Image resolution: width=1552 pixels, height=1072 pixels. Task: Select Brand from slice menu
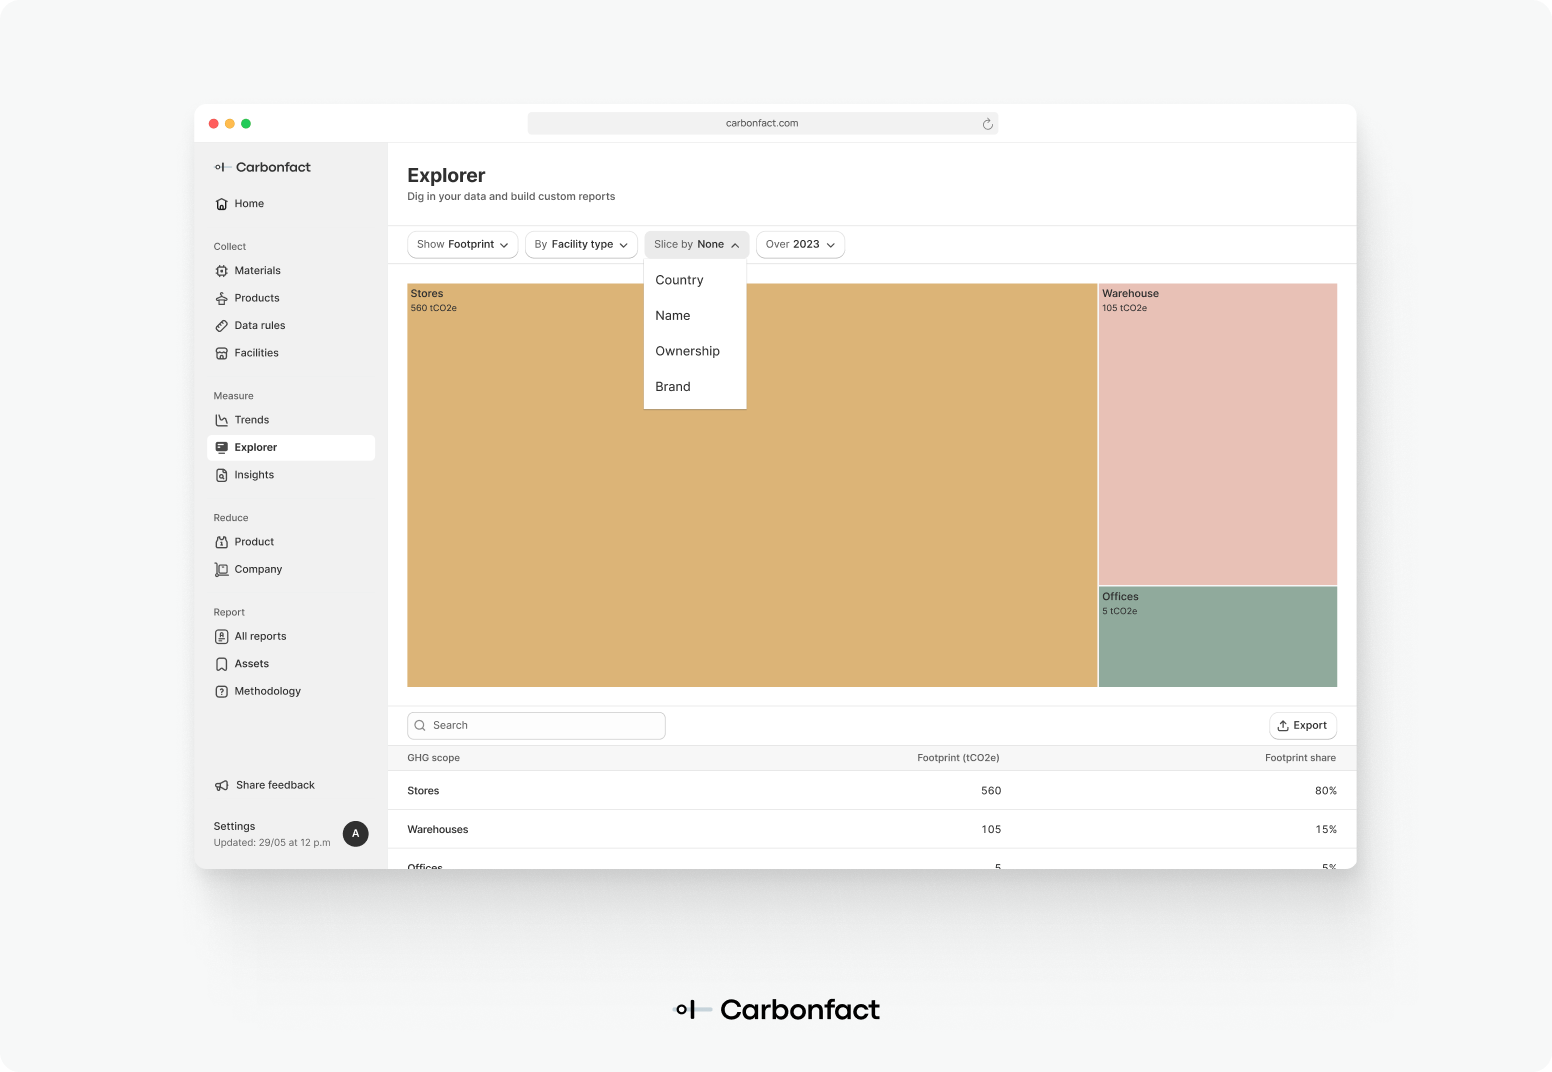tap(695, 387)
